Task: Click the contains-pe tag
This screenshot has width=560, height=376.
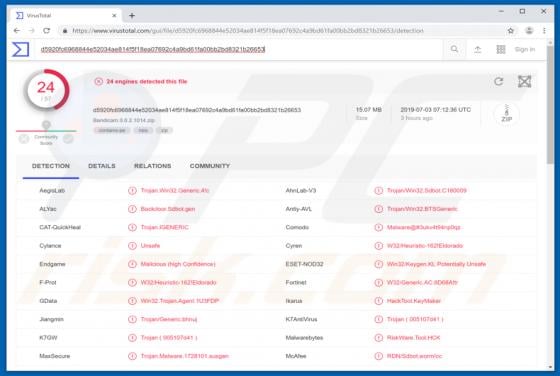Action: point(112,130)
